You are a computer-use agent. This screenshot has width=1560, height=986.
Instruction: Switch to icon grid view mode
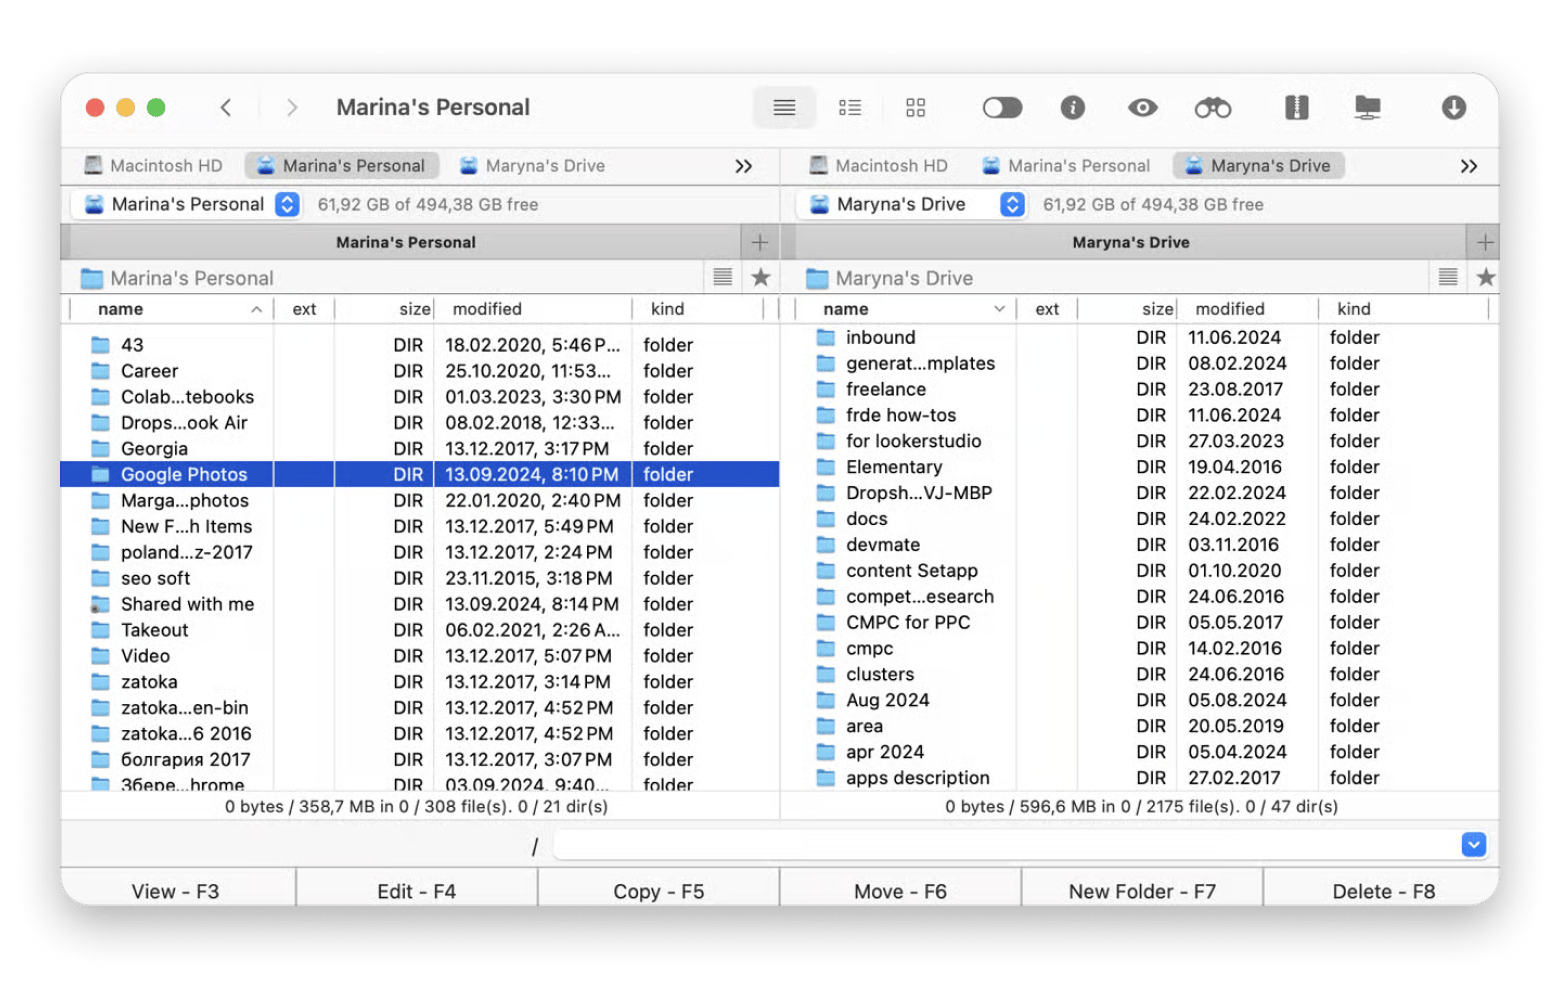915,107
